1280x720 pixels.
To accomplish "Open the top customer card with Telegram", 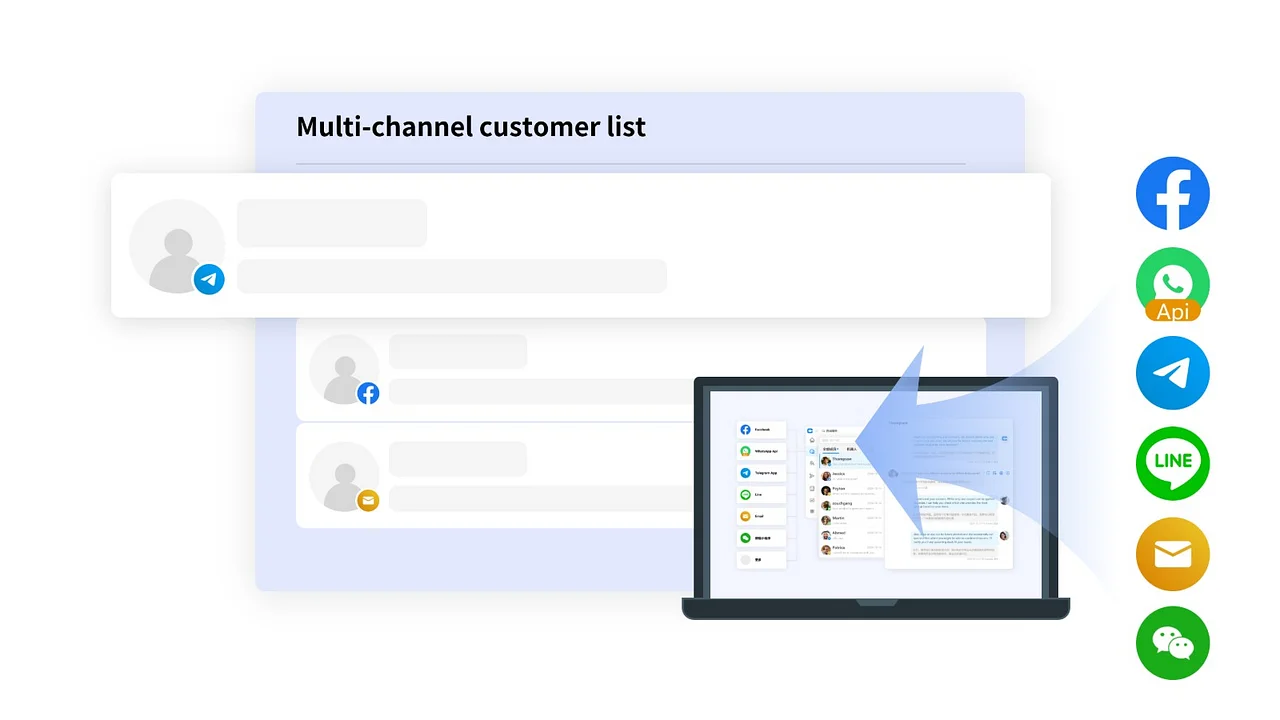I will point(580,246).
